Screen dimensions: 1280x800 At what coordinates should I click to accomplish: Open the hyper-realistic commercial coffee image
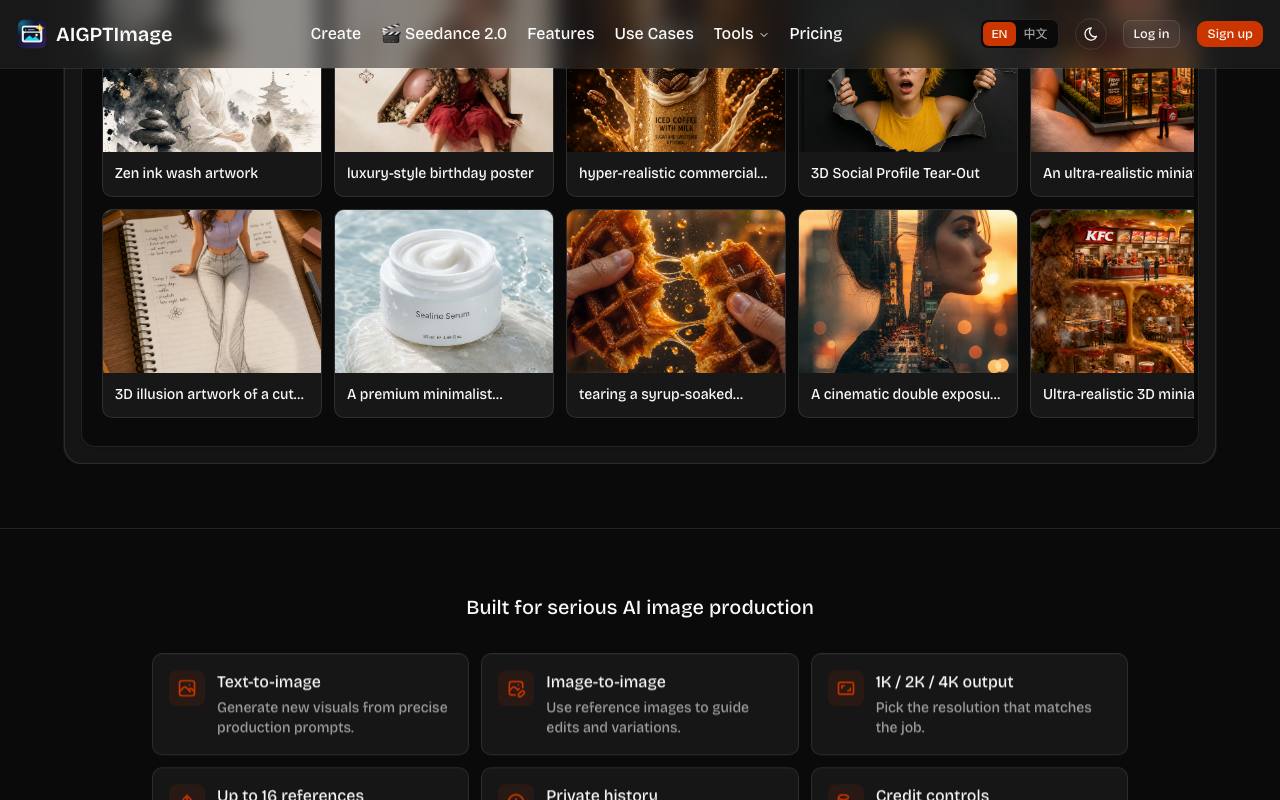[x=676, y=110]
